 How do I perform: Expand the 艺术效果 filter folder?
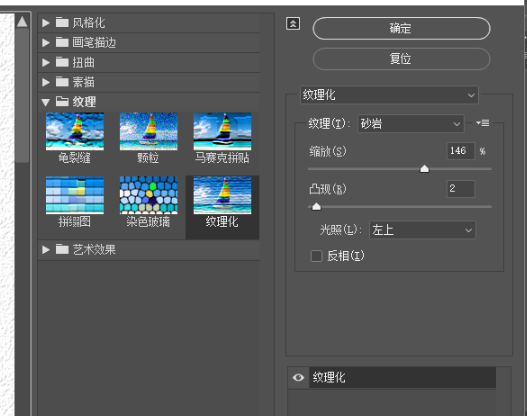click(149, 250)
